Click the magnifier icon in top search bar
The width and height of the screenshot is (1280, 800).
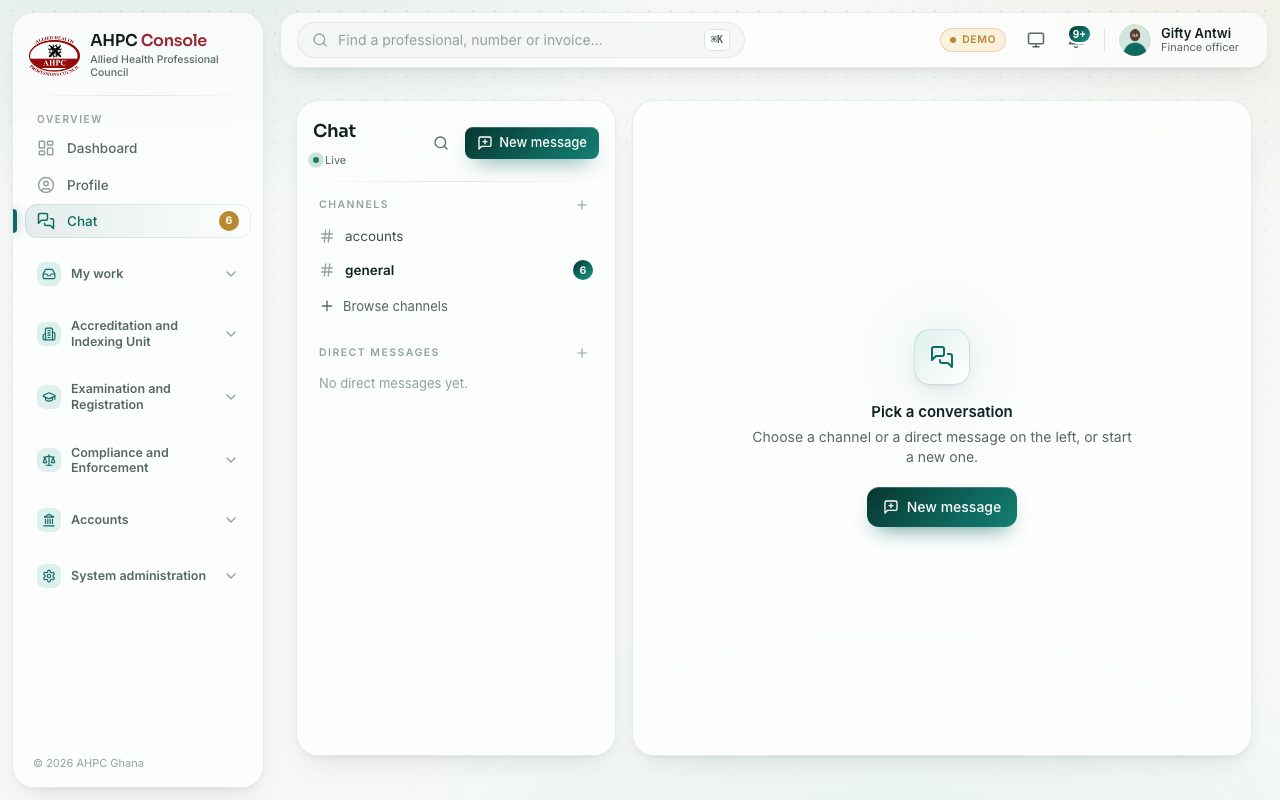point(320,40)
